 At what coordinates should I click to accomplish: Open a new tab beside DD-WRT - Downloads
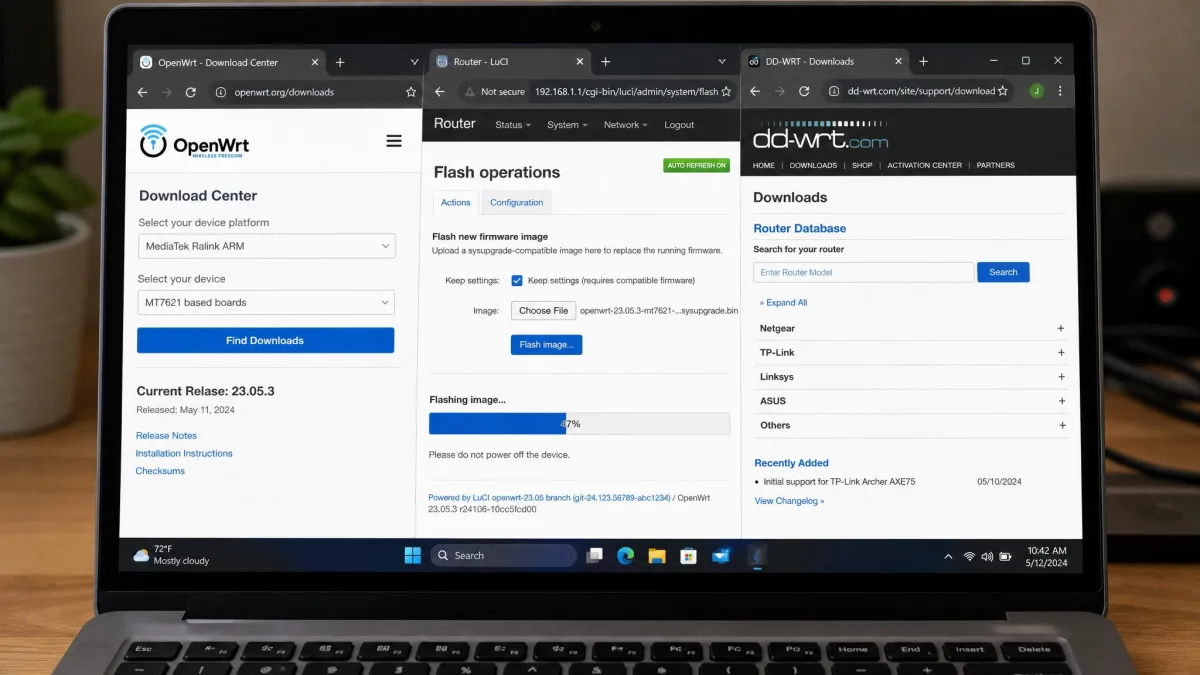tap(923, 61)
